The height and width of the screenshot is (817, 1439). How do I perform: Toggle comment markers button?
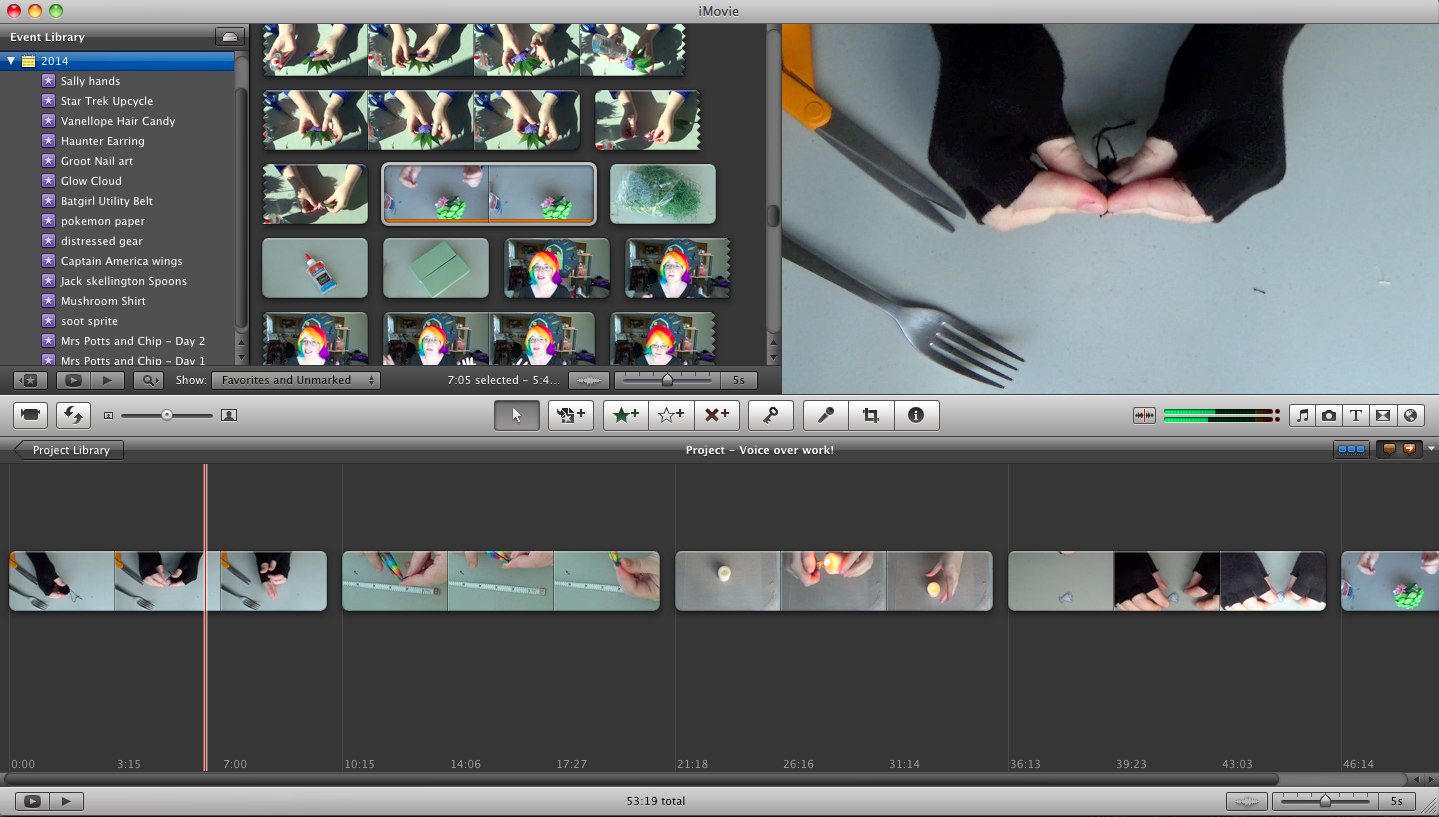tap(1388, 450)
